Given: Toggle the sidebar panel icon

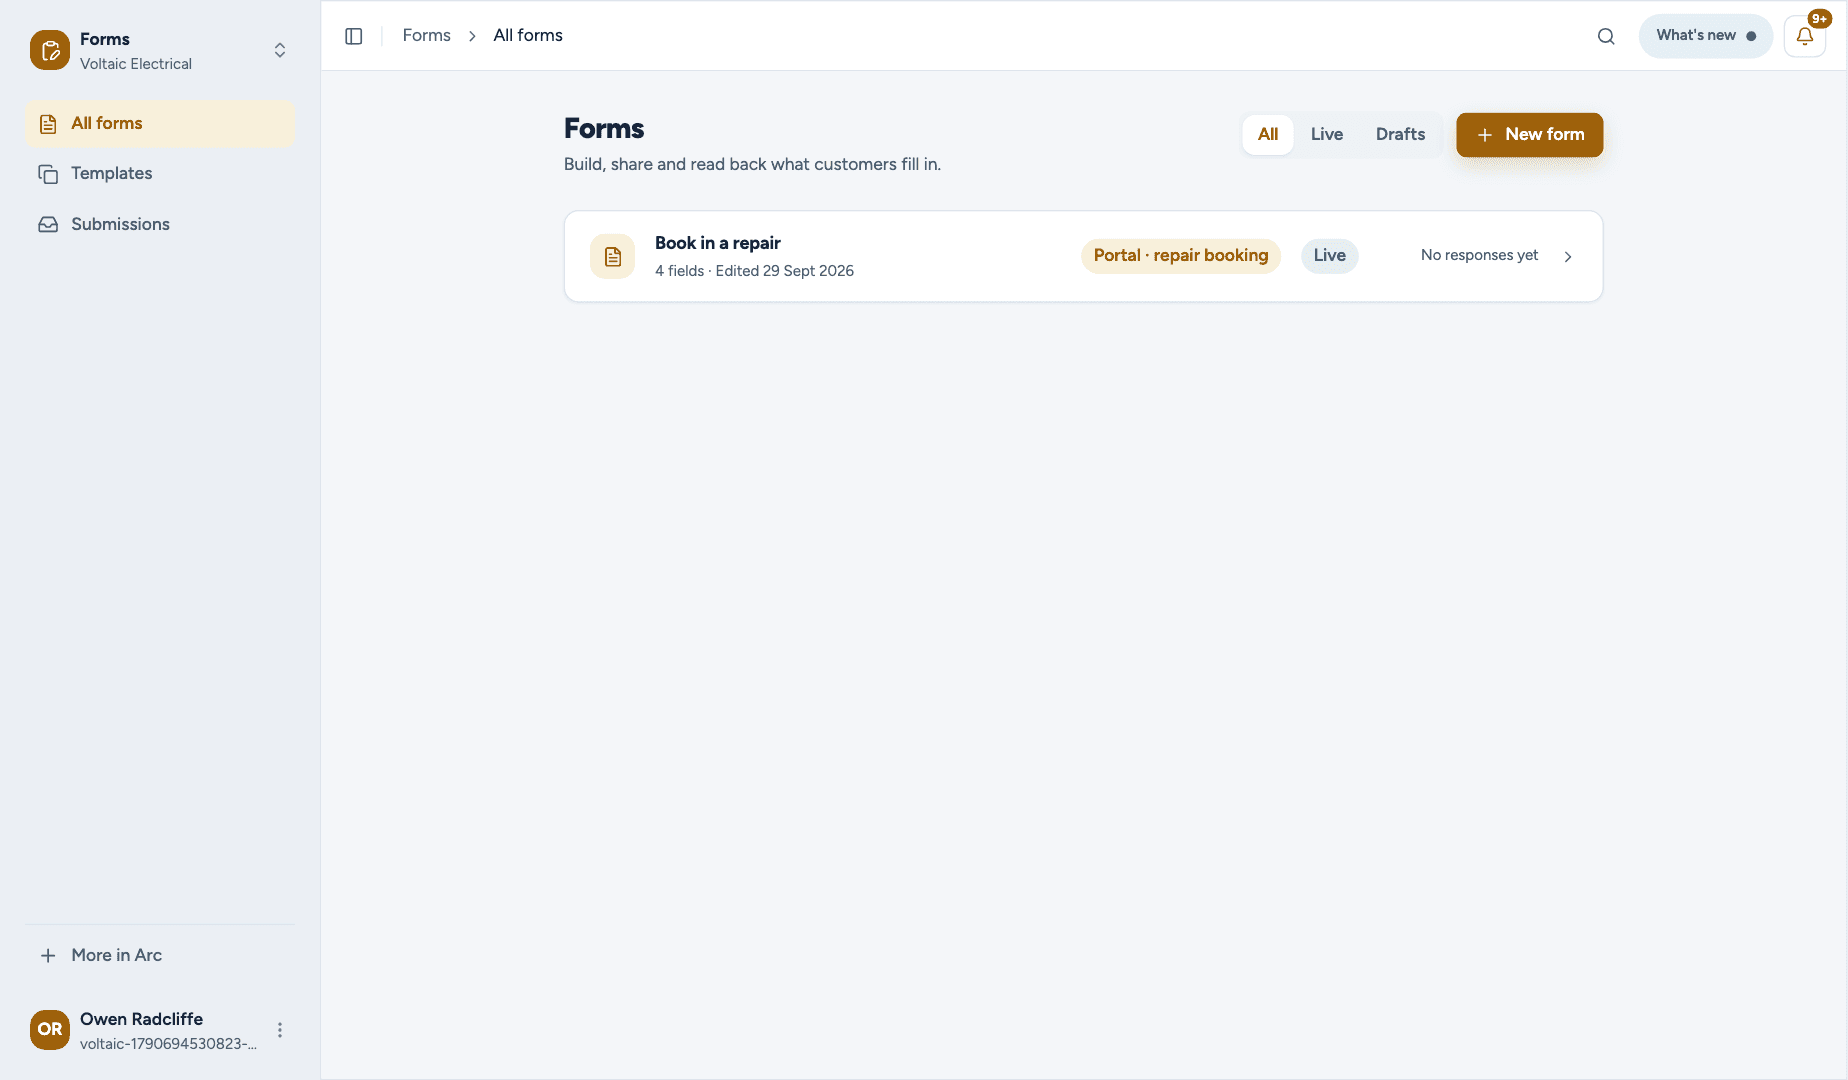Looking at the screenshot, I should coord(354,36).
